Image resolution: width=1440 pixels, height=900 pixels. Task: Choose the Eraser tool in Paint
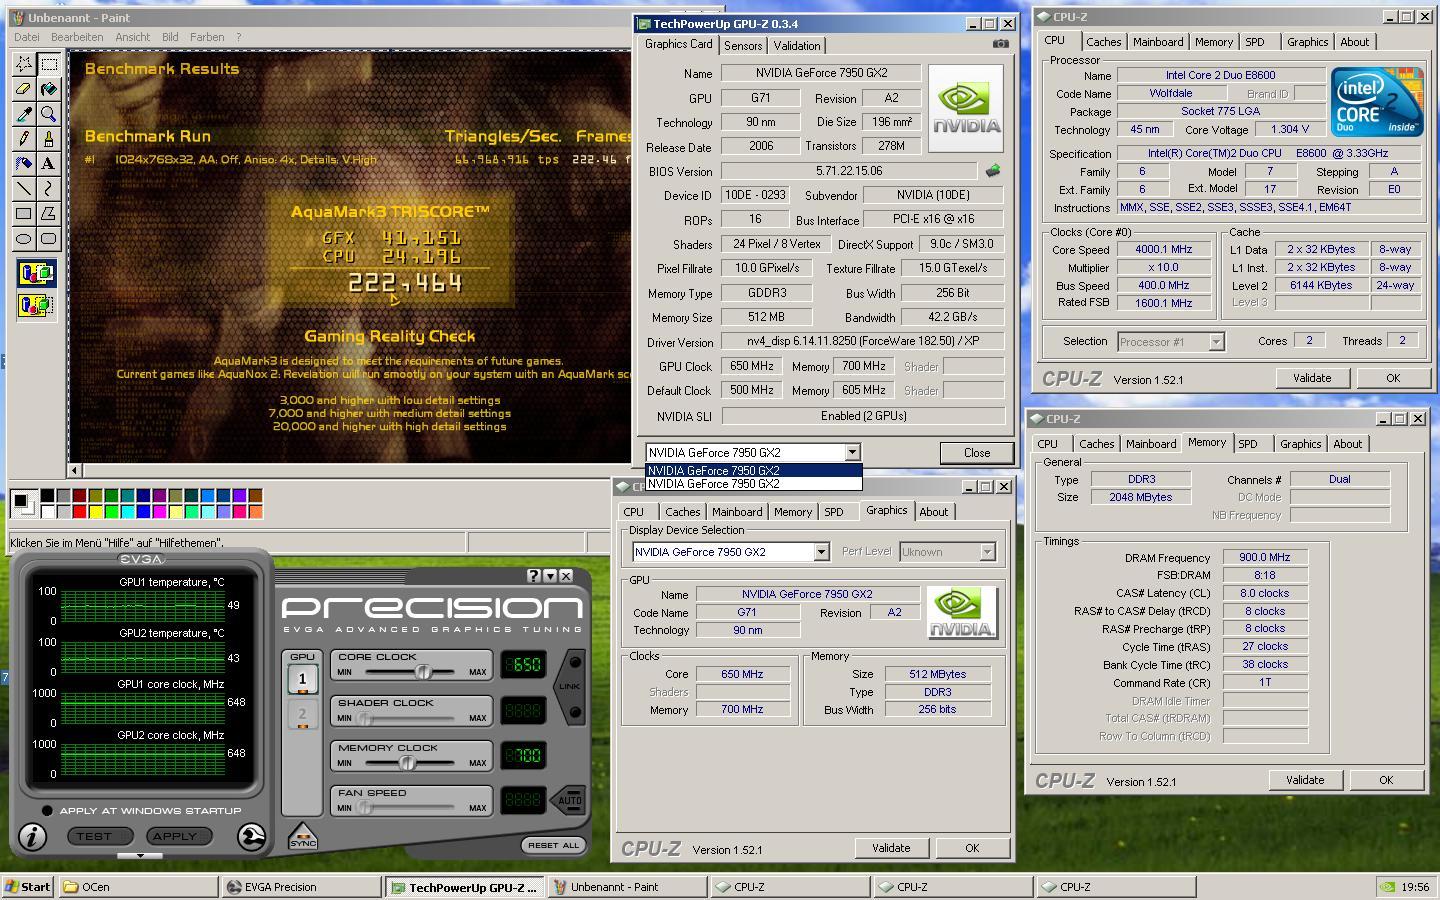pyautogui.click(x=23, y=89)
